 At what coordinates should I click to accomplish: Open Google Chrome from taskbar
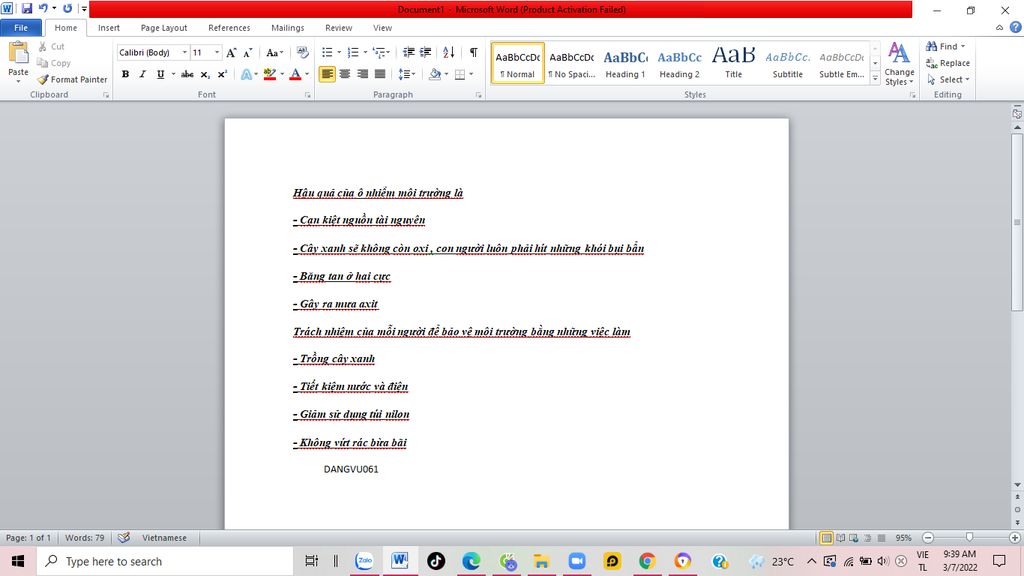click(647, 561)
